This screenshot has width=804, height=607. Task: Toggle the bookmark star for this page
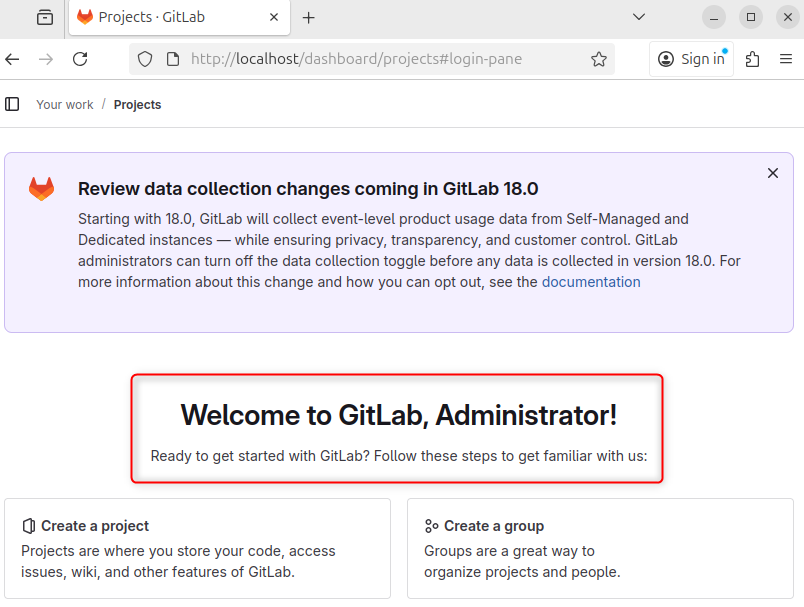[599, 59]
